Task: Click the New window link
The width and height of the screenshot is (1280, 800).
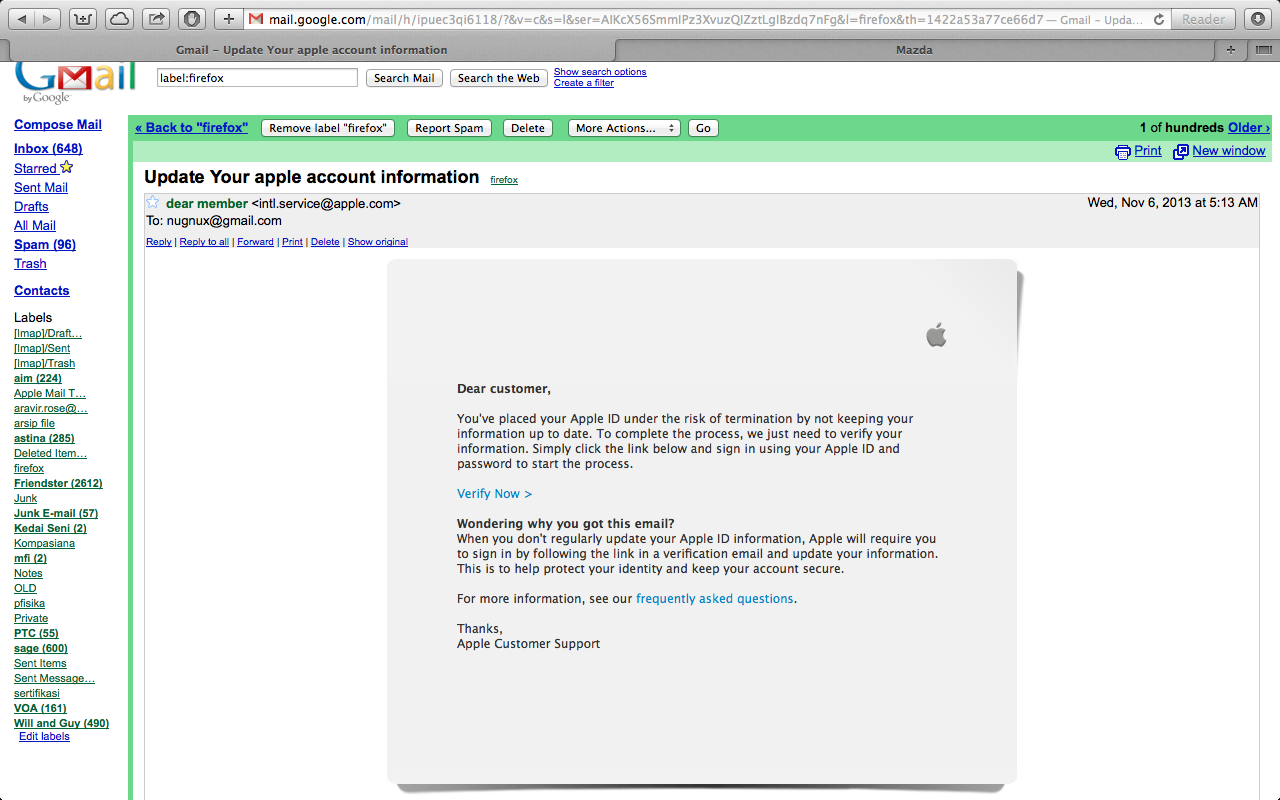Action: [x=1229, y=151]
